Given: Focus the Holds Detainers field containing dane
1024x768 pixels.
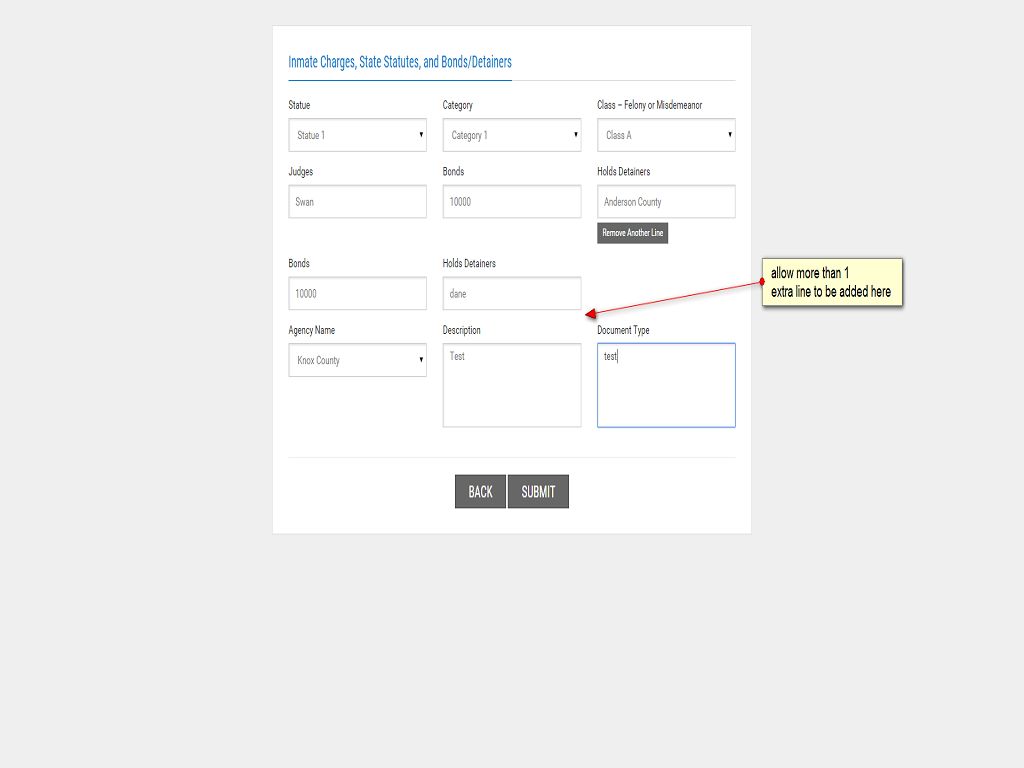Looking at the screenshot, I should (x=511, y=294).
